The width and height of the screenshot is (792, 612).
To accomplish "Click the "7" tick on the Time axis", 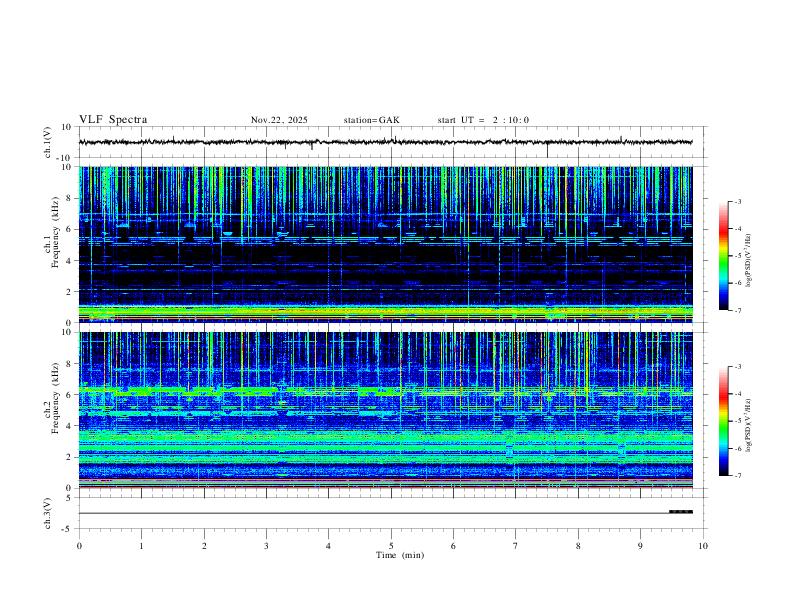I will [516, 546].
